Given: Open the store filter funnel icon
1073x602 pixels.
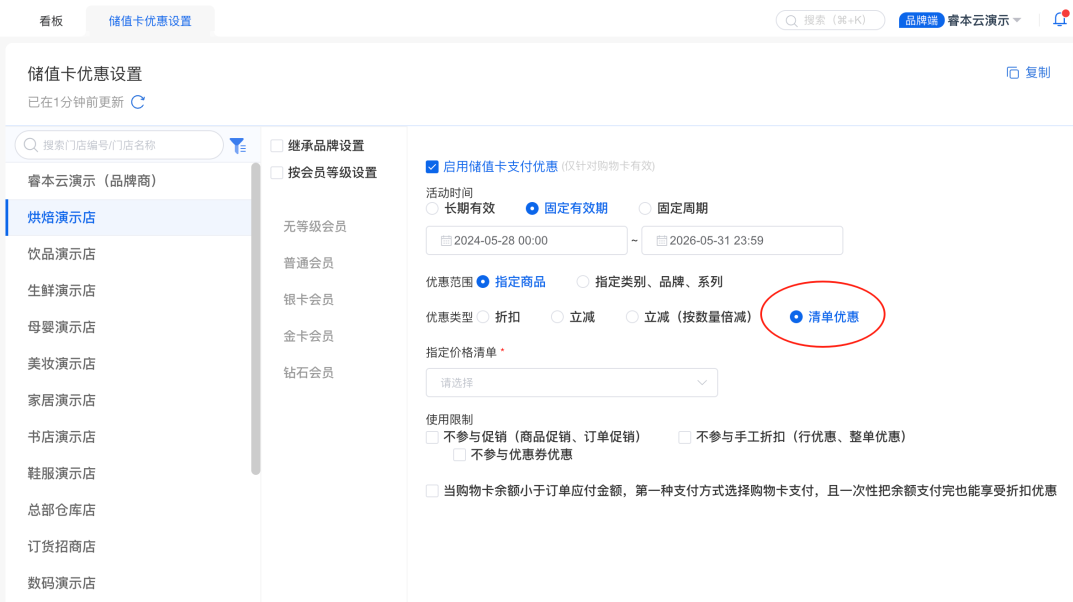Looking at the screenshot, I should coord(237,146).
